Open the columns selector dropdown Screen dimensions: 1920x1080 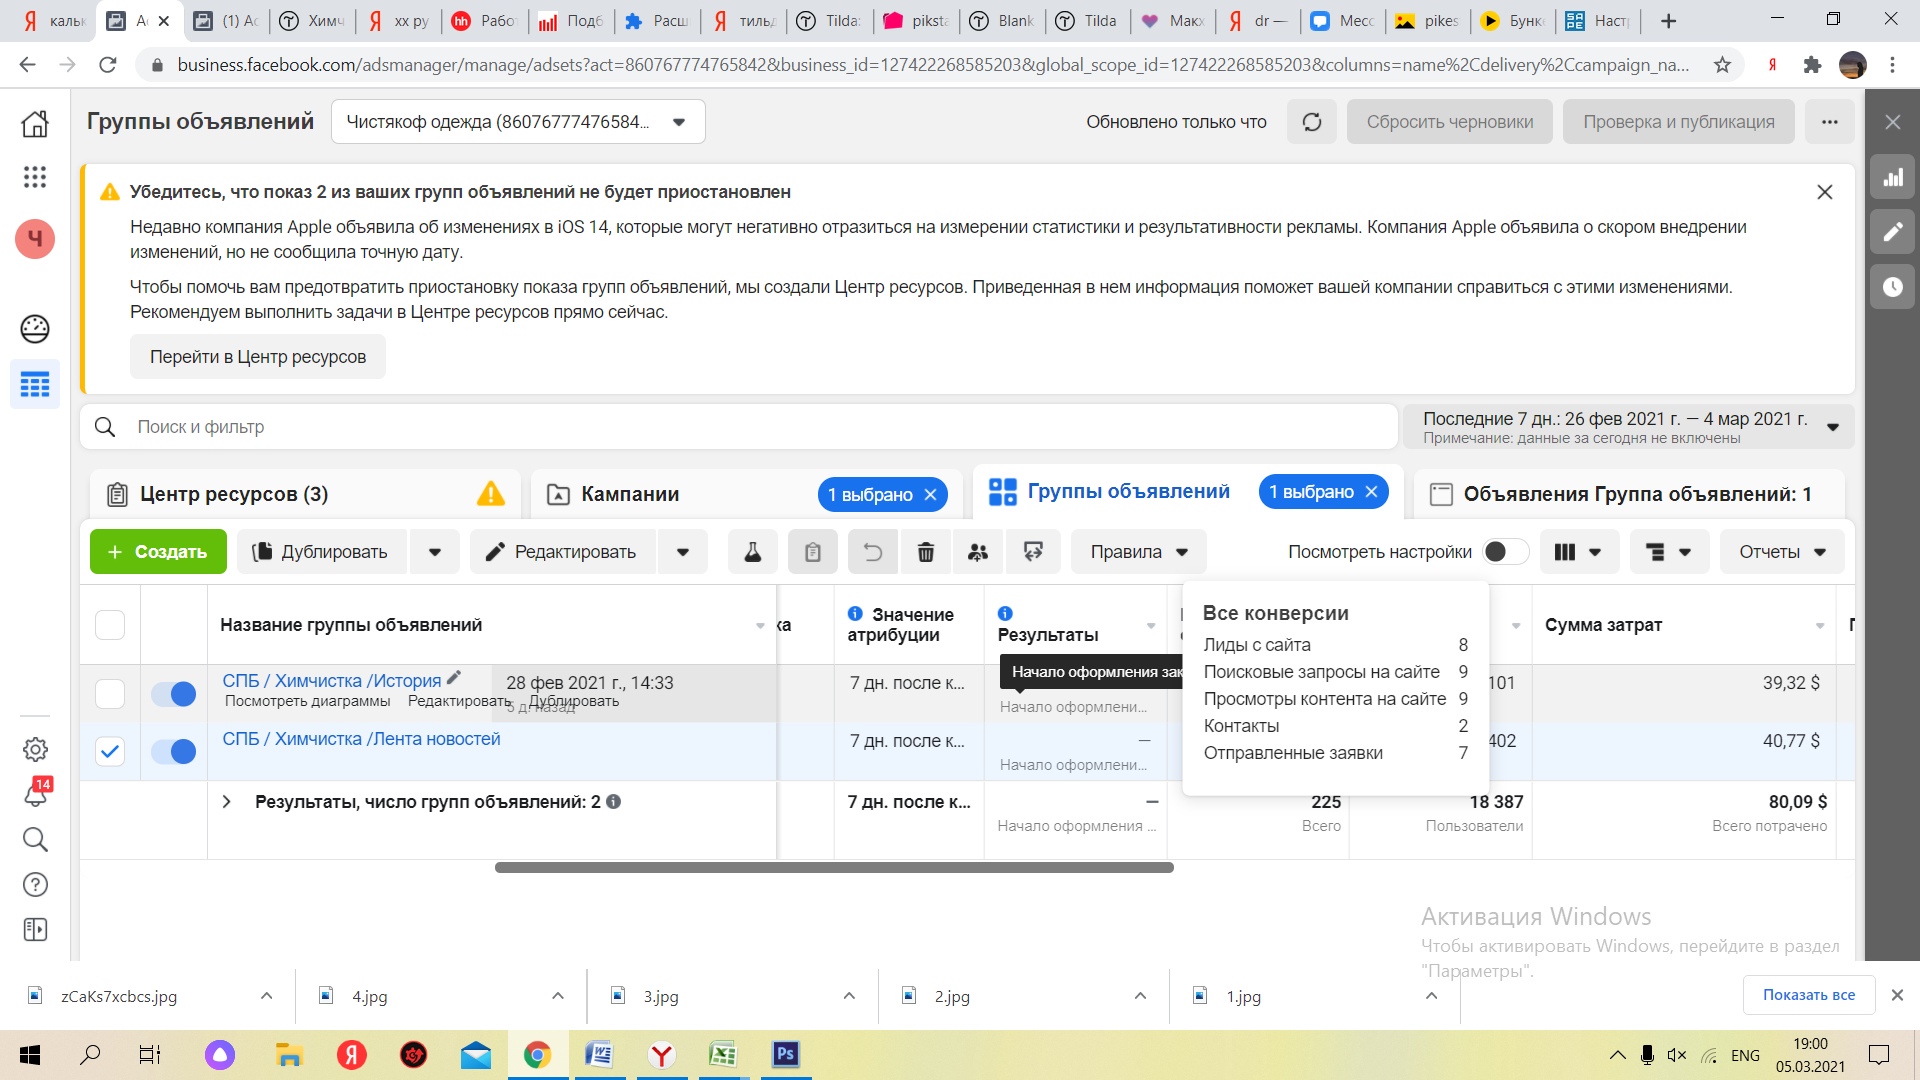1580,552
